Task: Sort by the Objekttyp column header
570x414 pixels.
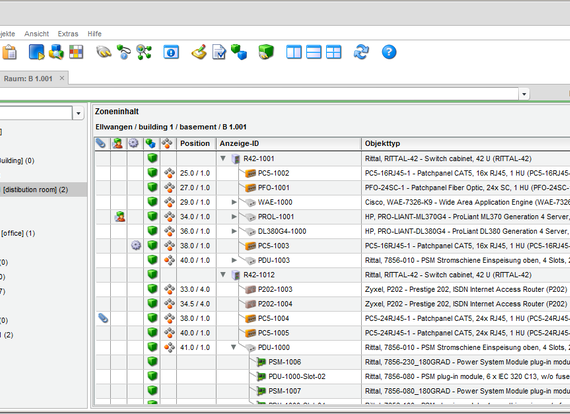Action: (x=466, y=144)
